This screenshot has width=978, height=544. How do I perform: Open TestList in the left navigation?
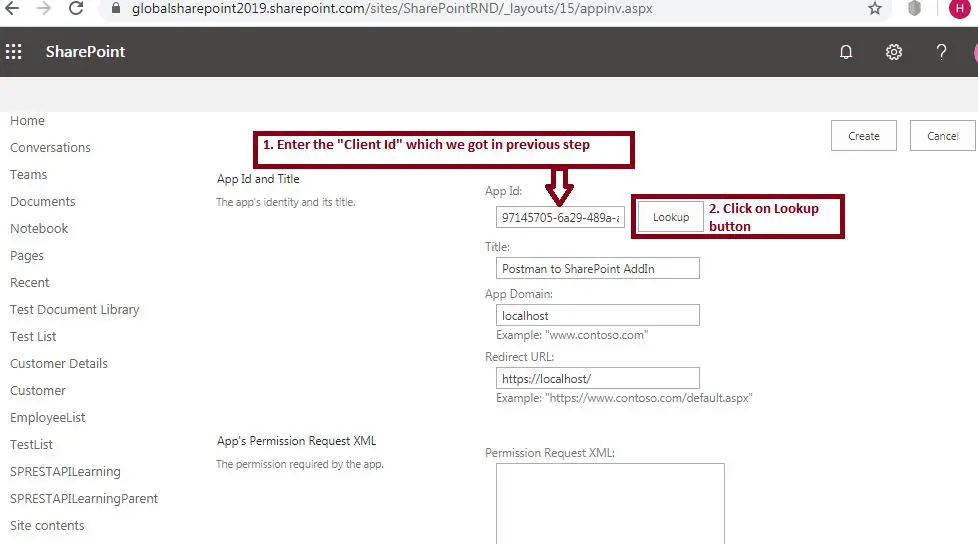click(x=31, y=444)
